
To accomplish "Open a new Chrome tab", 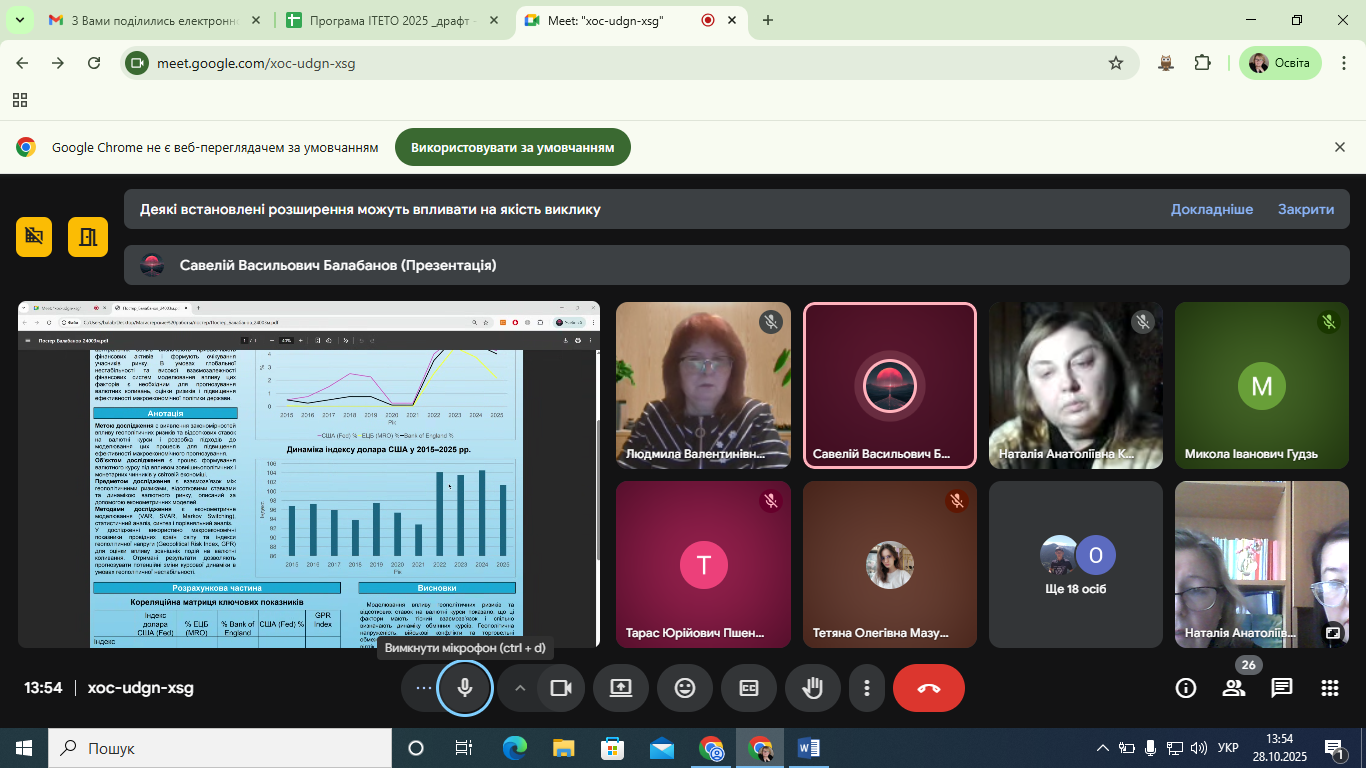I will 768,20.
